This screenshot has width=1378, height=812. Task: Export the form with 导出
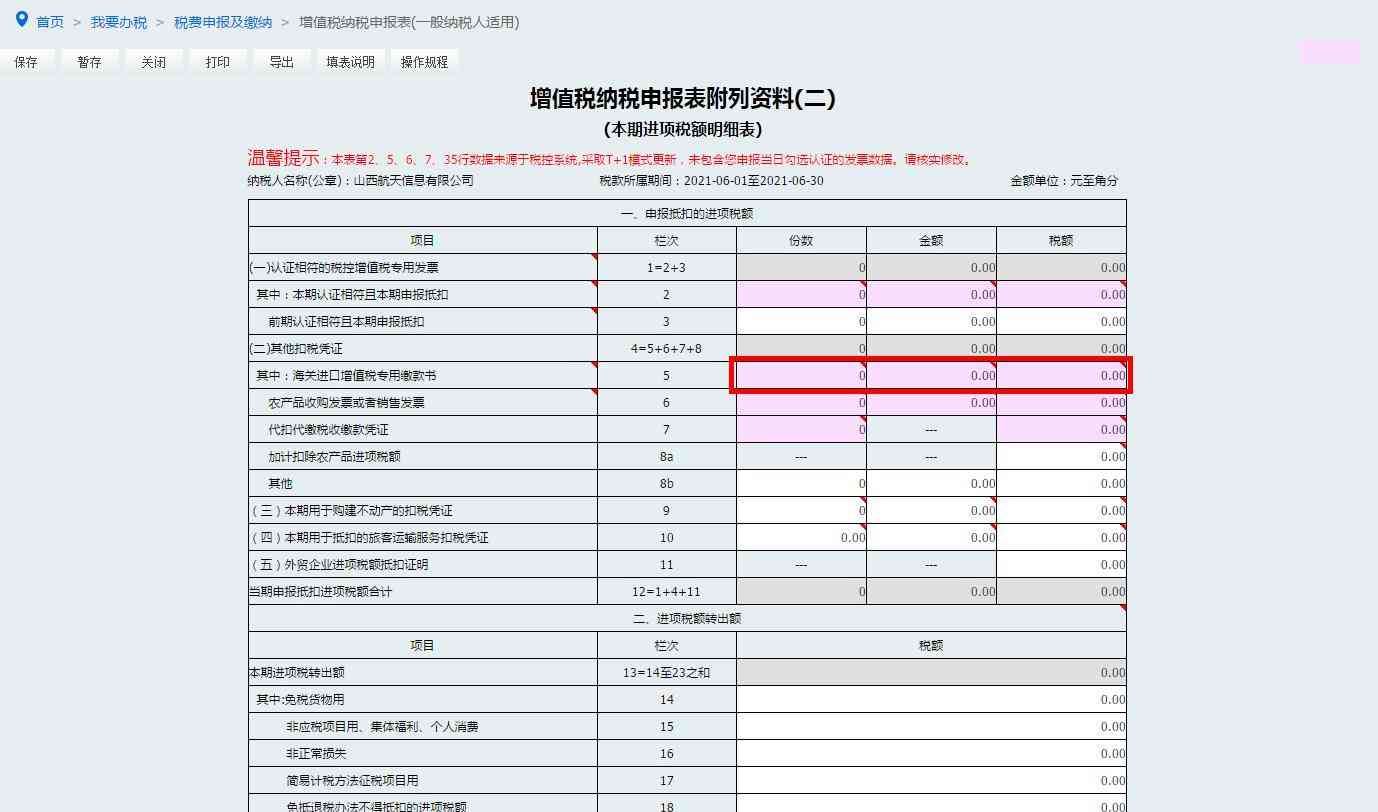(281, 62)
